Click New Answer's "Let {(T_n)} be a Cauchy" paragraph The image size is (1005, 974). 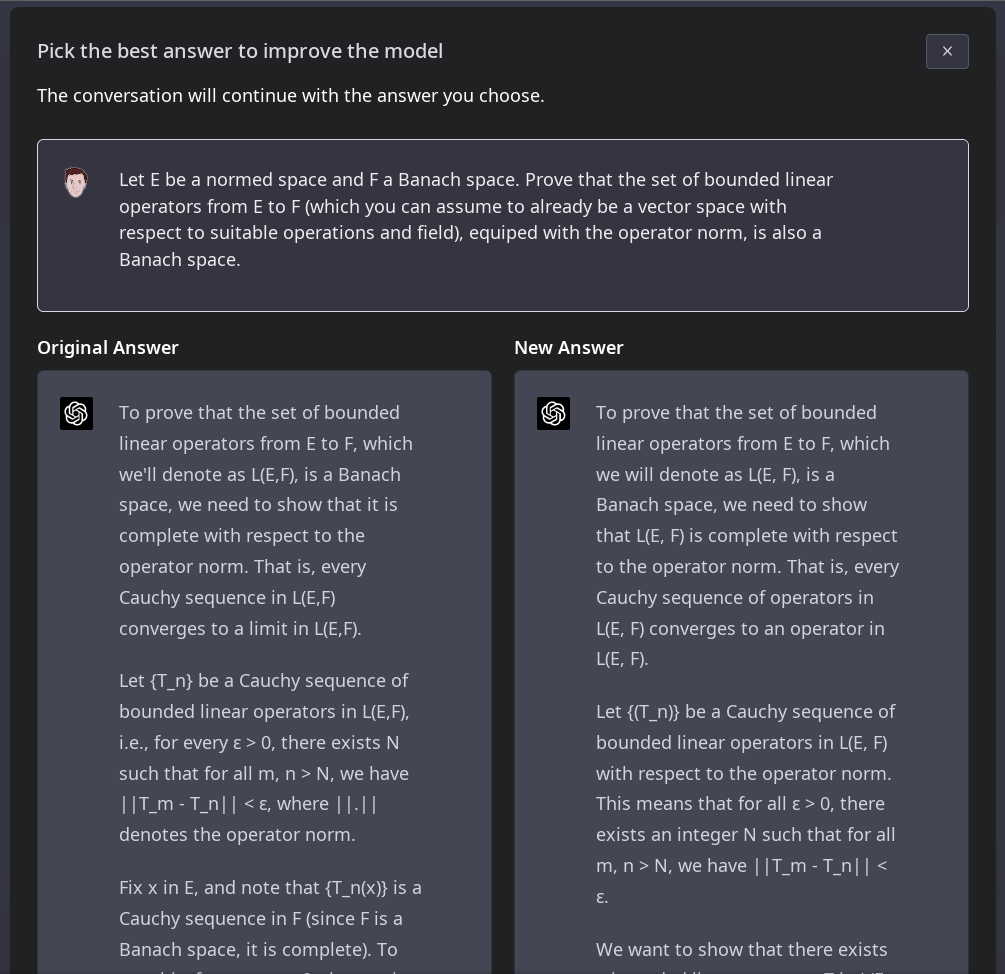pyautogui.click(x=743, y=803)
